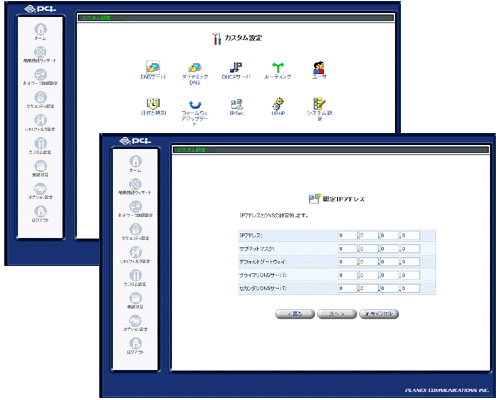Open the System Settings checklist icon
Image resolution: width=500 pixels, height=400 pixels.
[x=319, y=104]
